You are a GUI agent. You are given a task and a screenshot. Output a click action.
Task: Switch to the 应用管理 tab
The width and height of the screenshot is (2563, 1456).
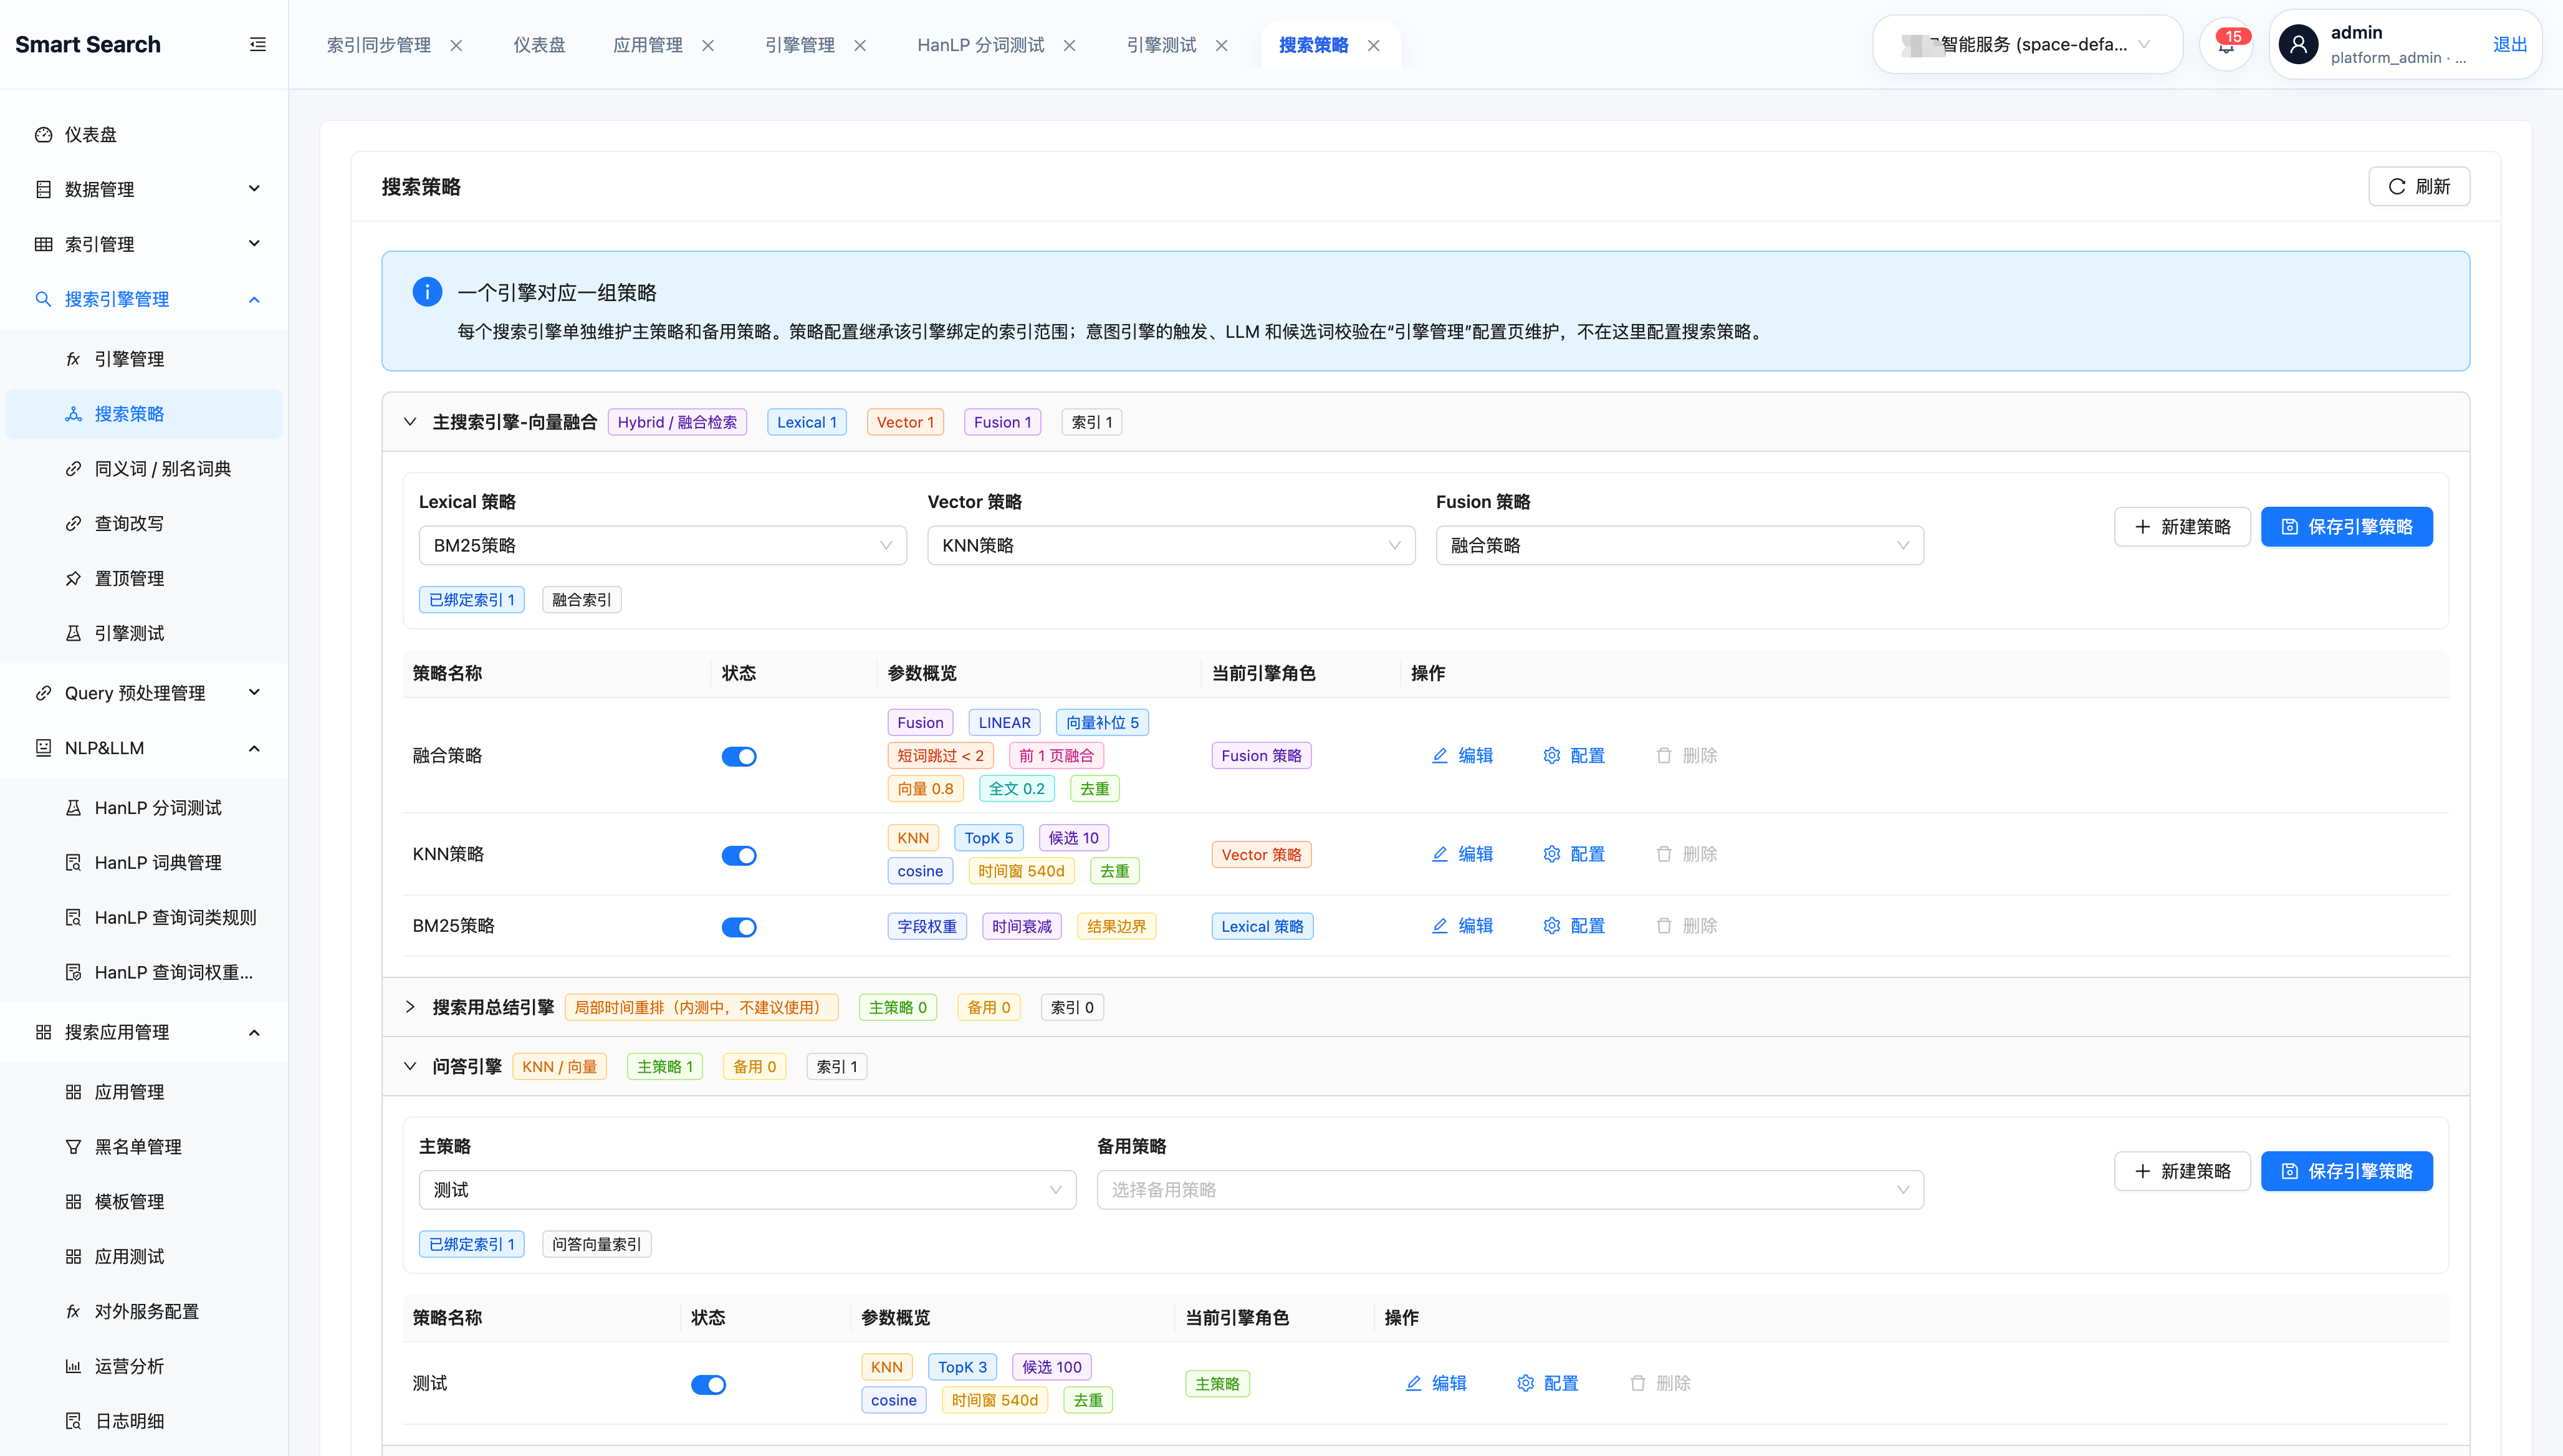(x=647, y=45)
